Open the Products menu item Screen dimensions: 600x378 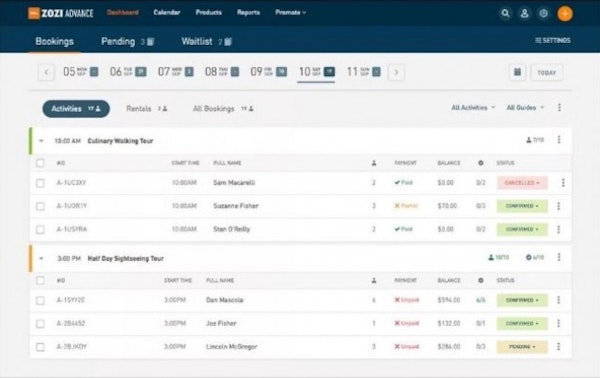[209, 13]
